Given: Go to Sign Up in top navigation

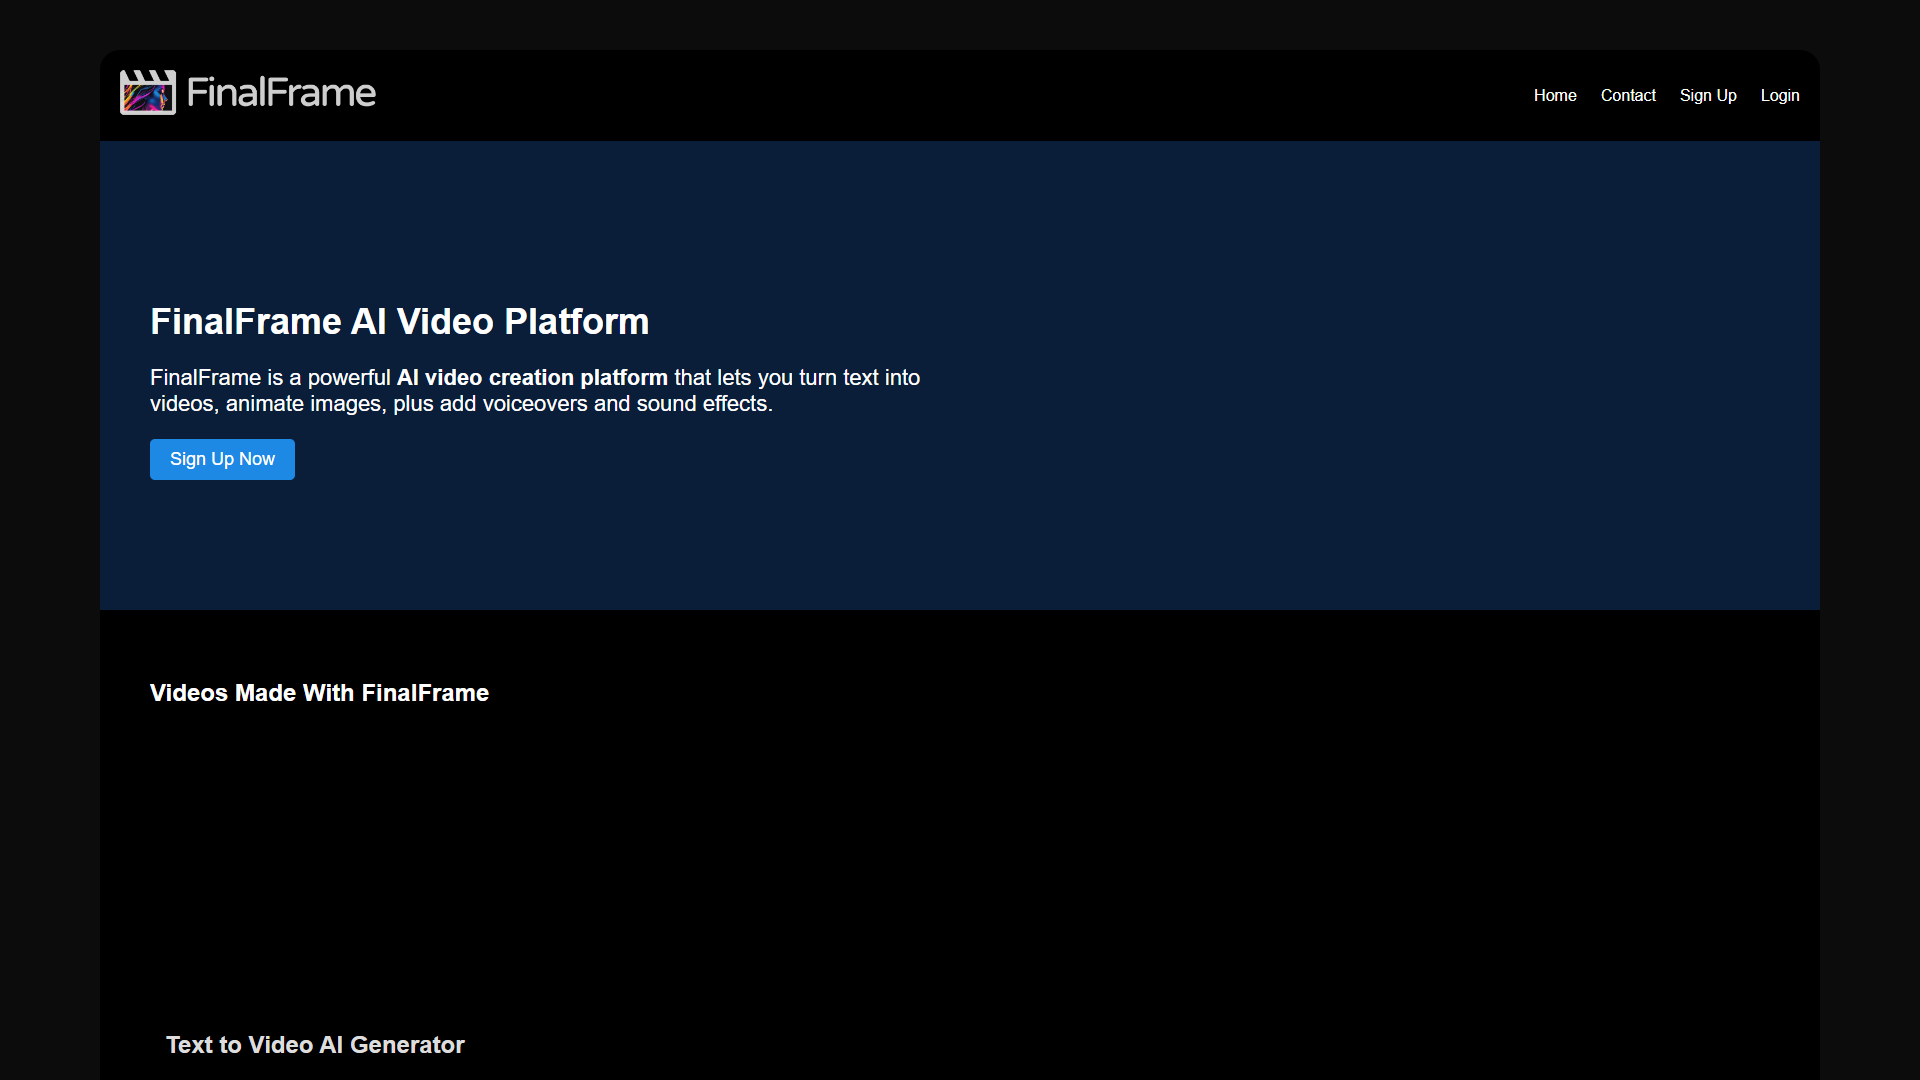Looking at the screenshot, I should 1708,95.
